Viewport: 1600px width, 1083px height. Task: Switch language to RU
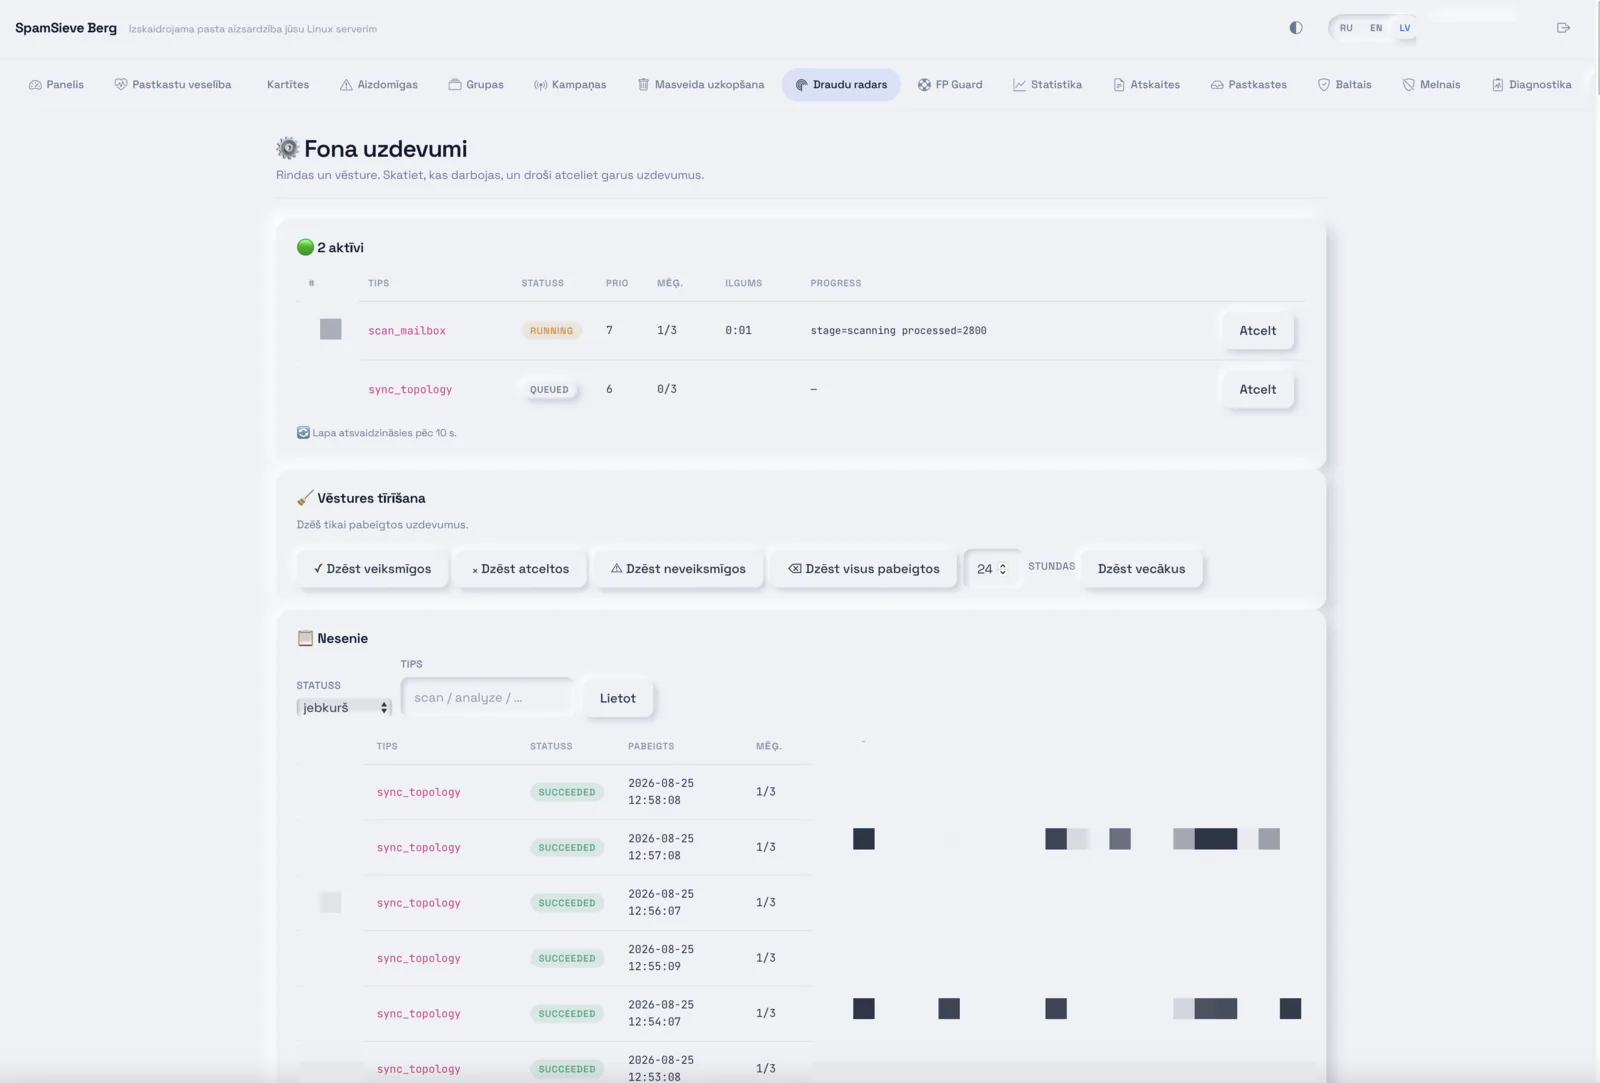1346,28
